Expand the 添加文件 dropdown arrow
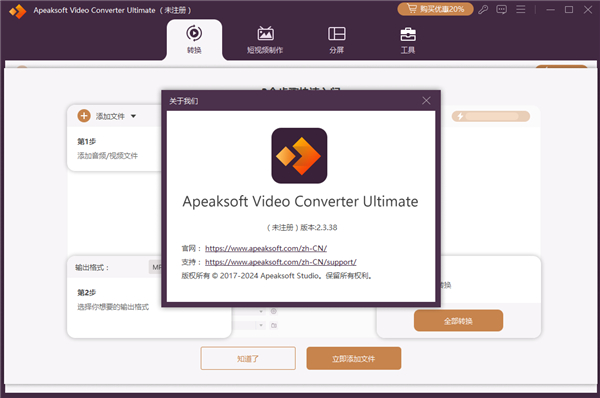 click(133, 116)
